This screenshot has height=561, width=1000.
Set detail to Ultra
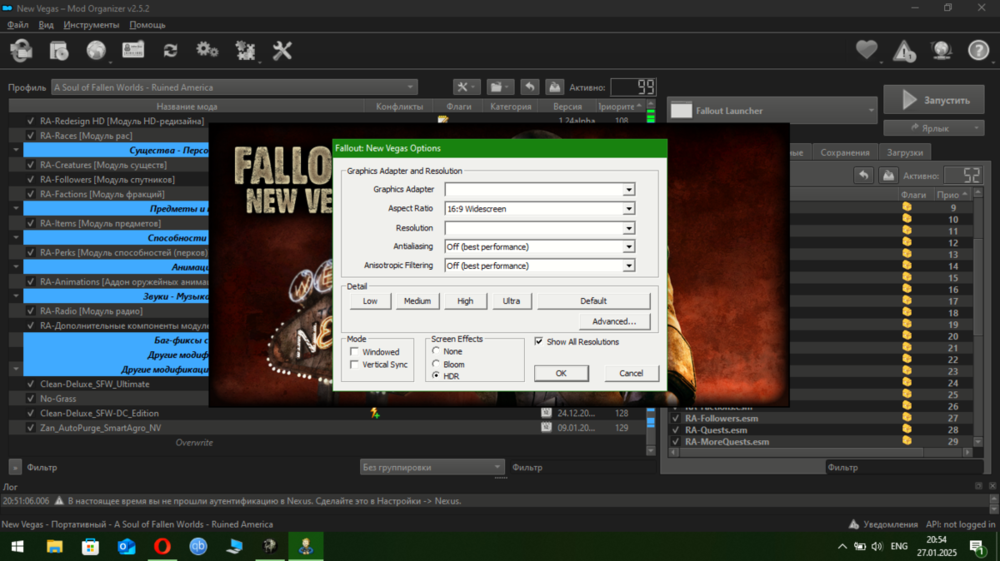point(511,301)
